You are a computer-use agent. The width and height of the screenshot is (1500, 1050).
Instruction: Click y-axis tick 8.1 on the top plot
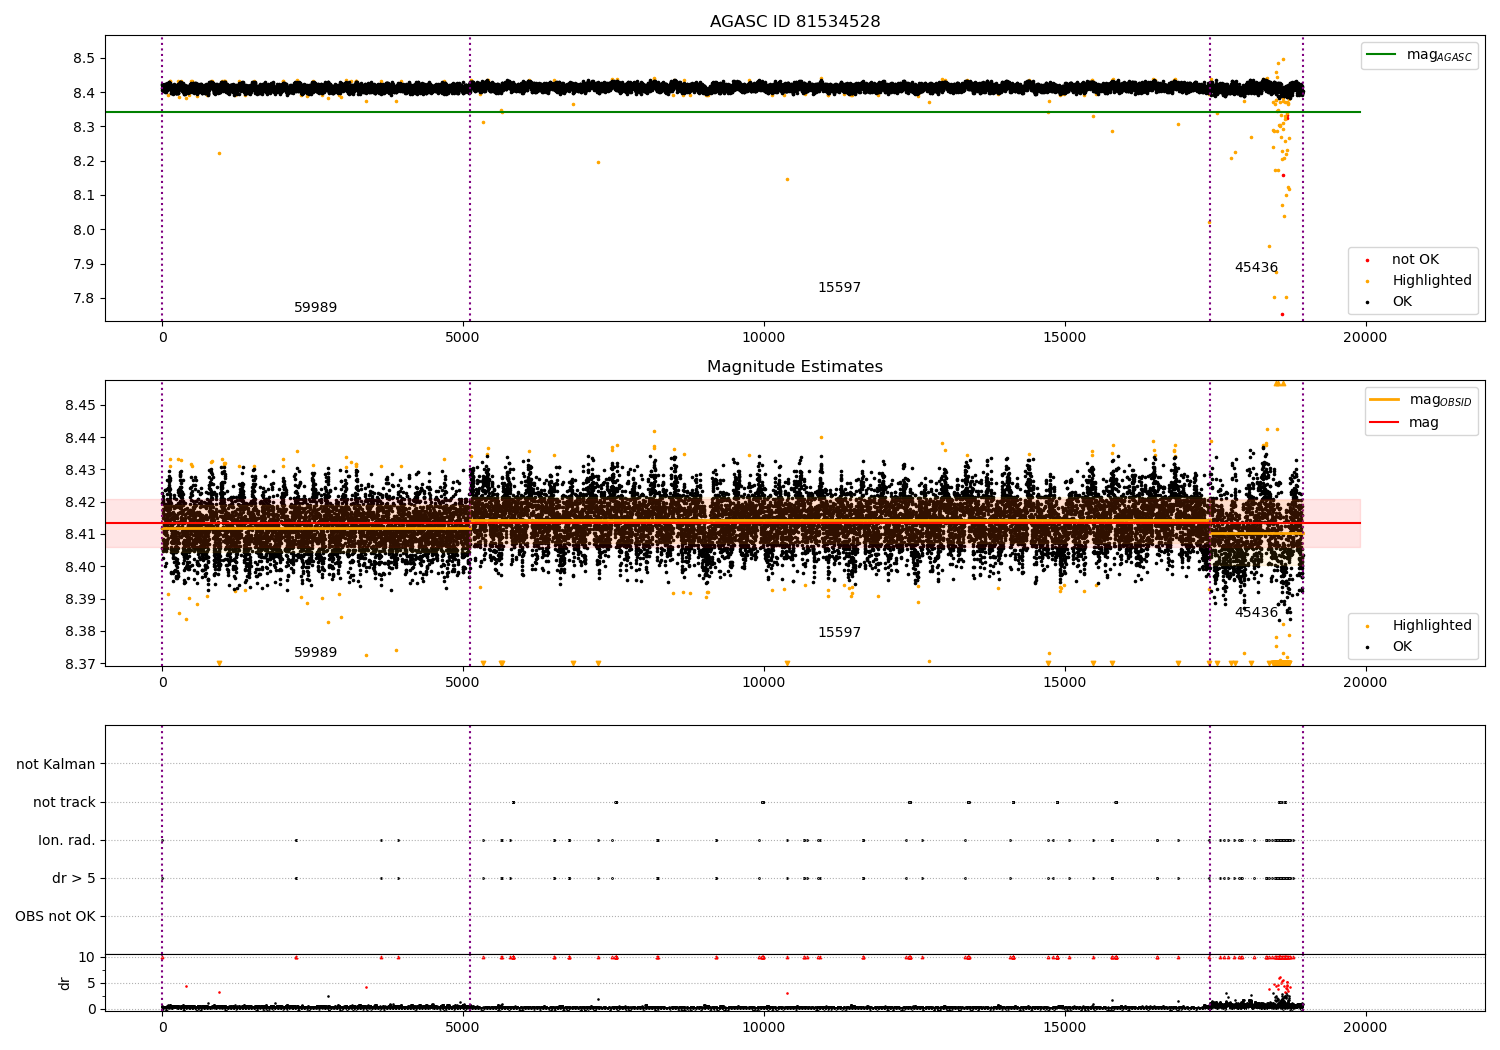click(84, 196)
